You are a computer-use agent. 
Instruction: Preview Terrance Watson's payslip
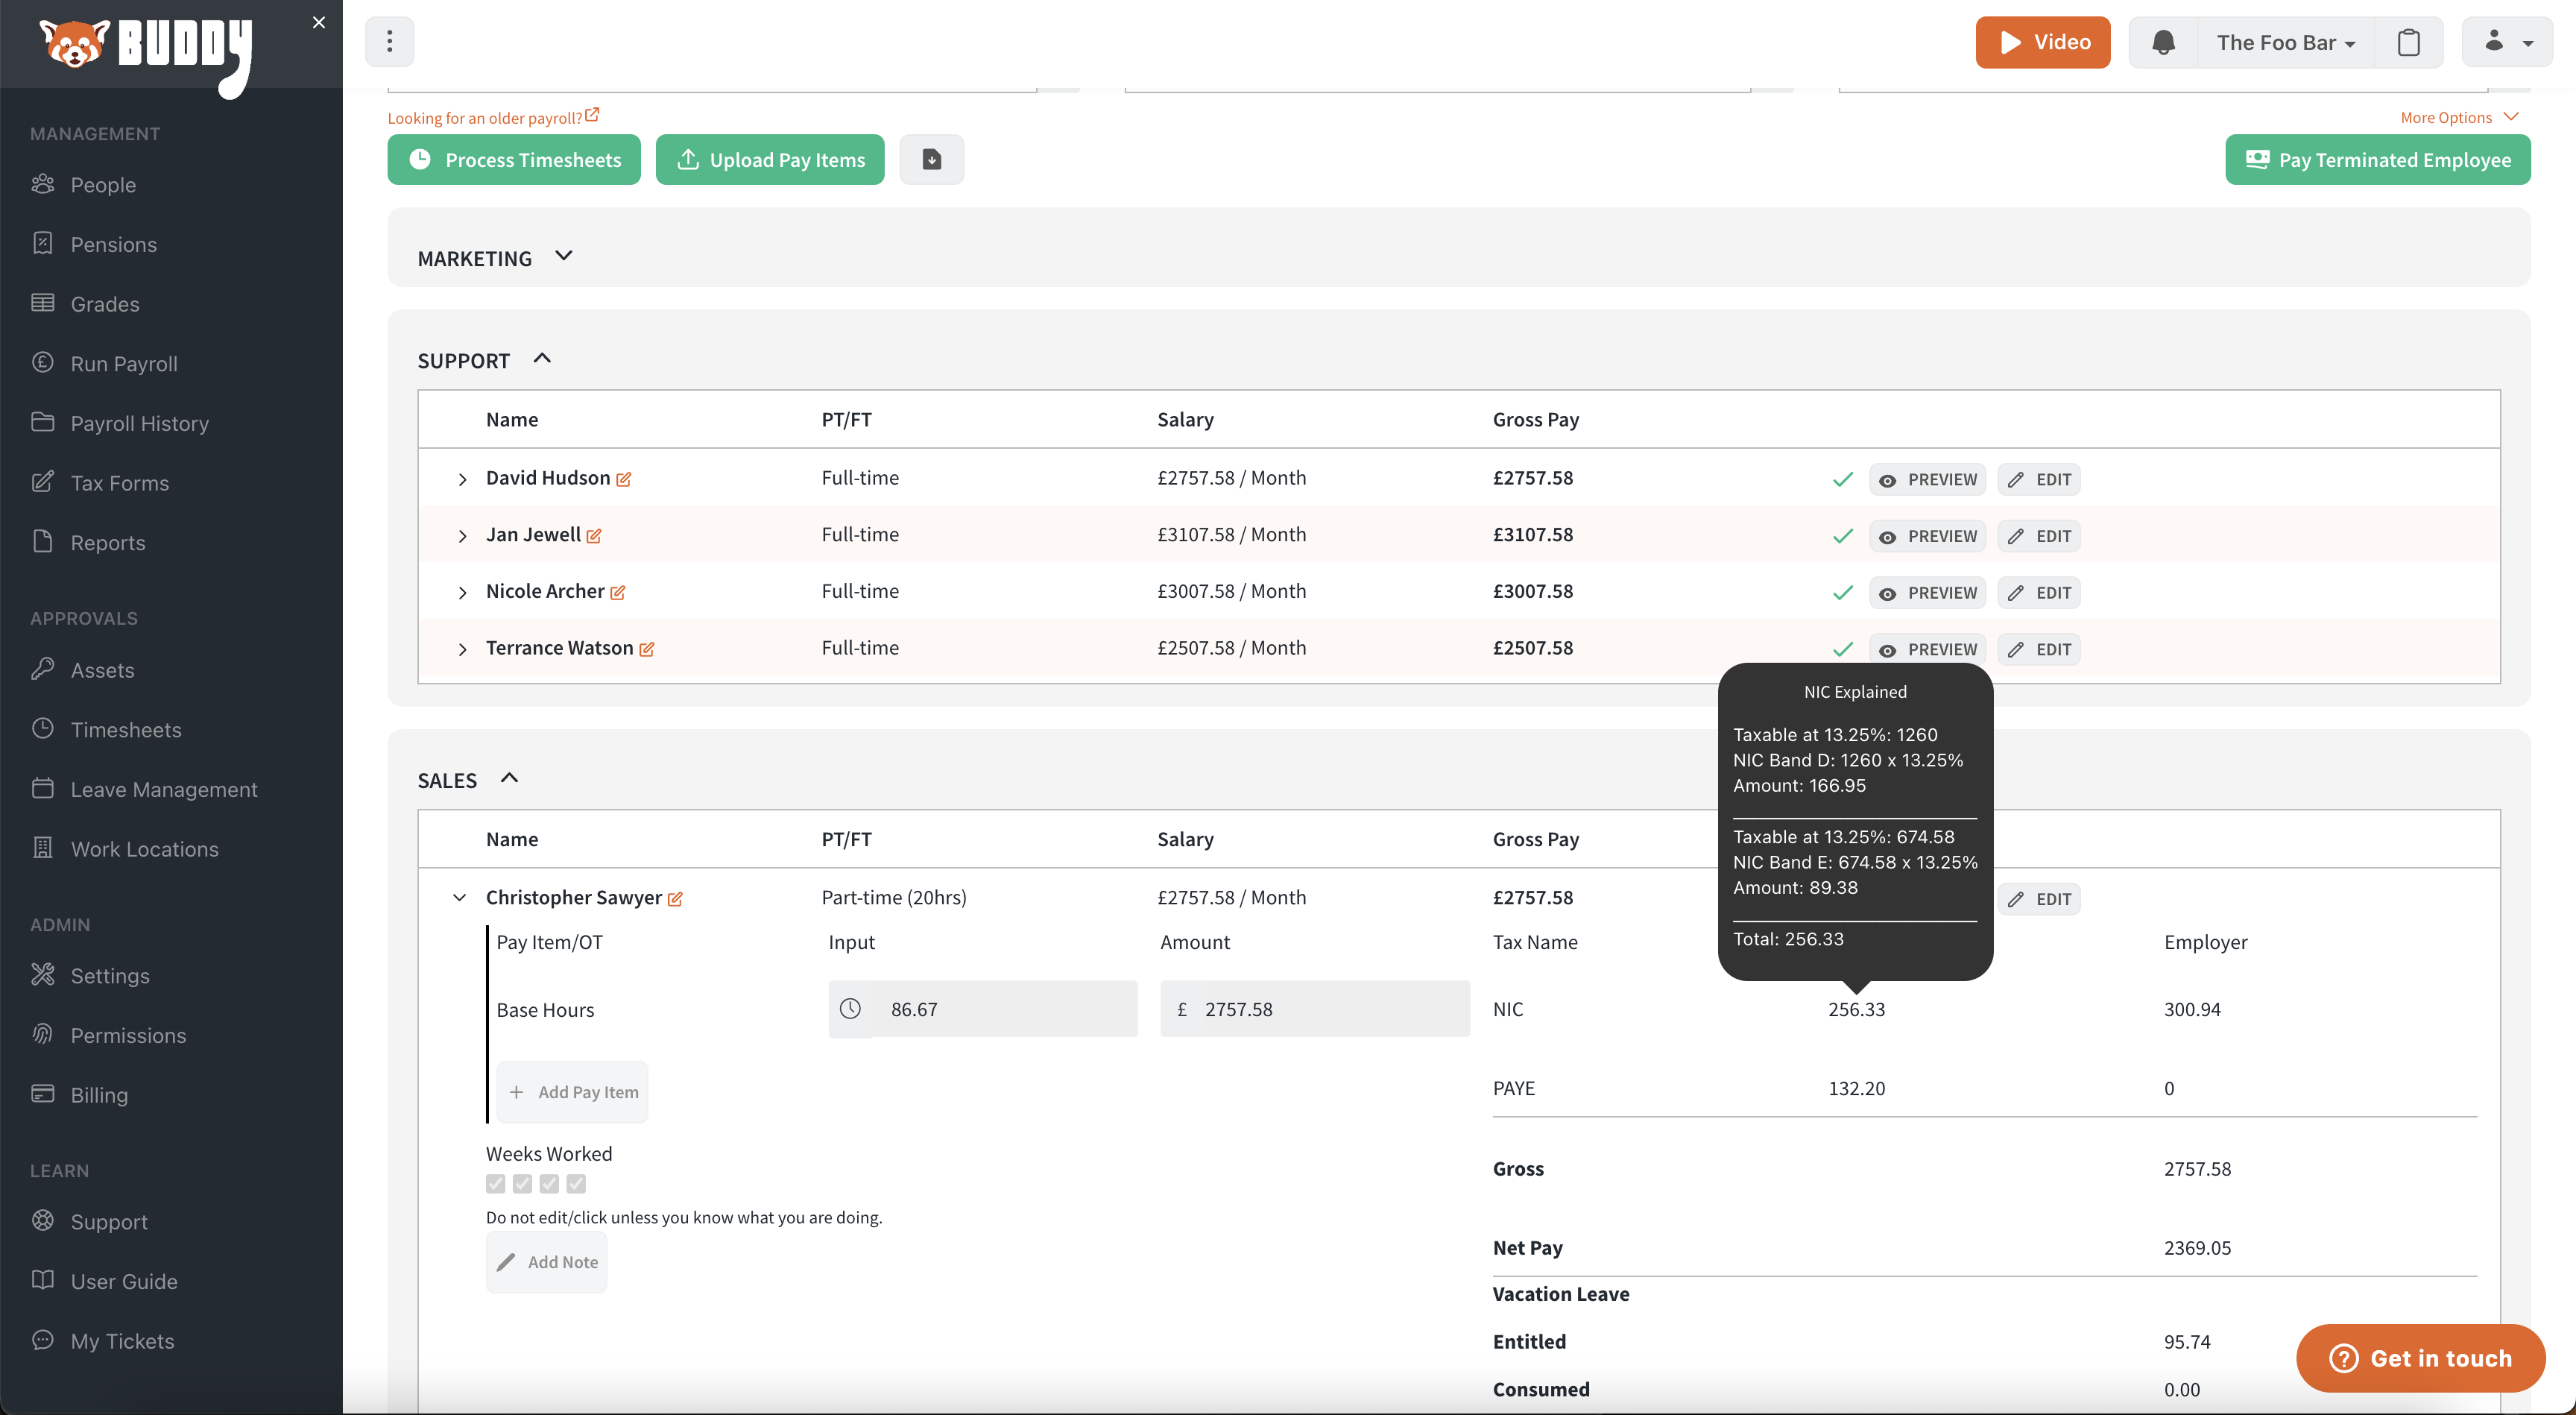tap(1928, 650)
